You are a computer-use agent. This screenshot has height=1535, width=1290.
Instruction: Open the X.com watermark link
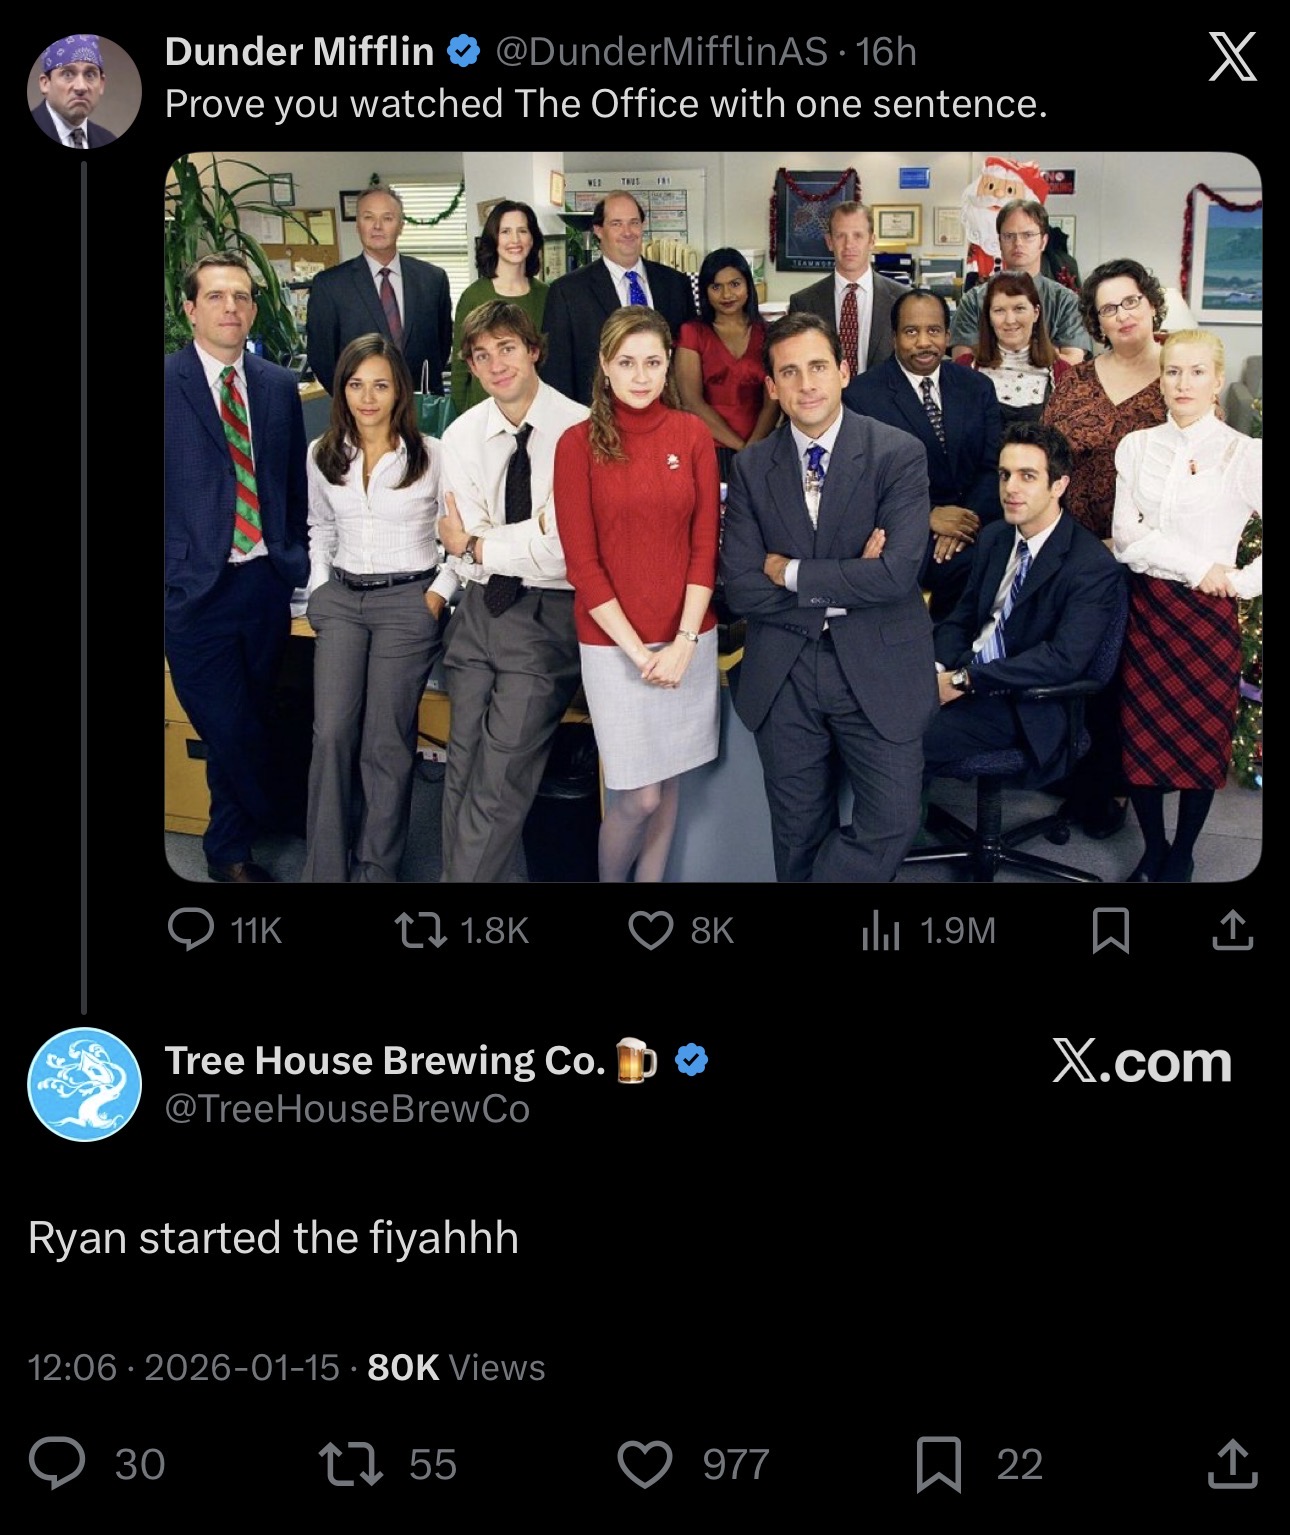(1142, 1061)
